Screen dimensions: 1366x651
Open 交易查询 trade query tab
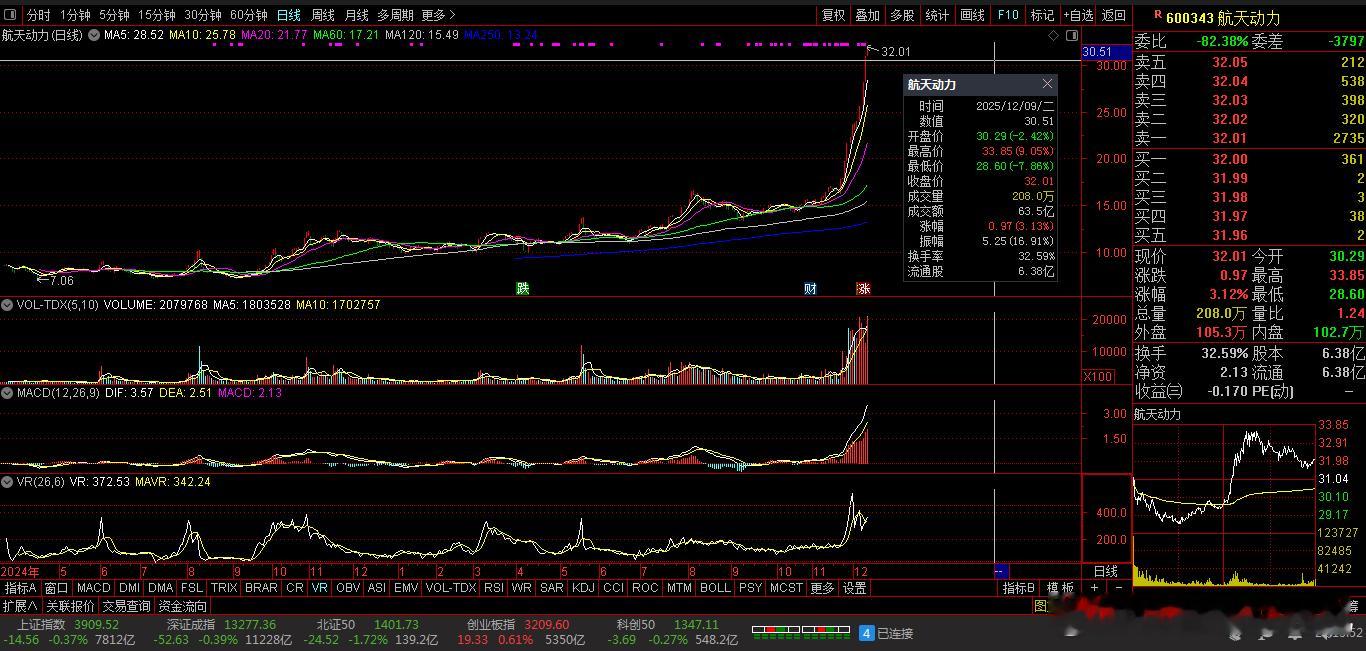(126, 606)
